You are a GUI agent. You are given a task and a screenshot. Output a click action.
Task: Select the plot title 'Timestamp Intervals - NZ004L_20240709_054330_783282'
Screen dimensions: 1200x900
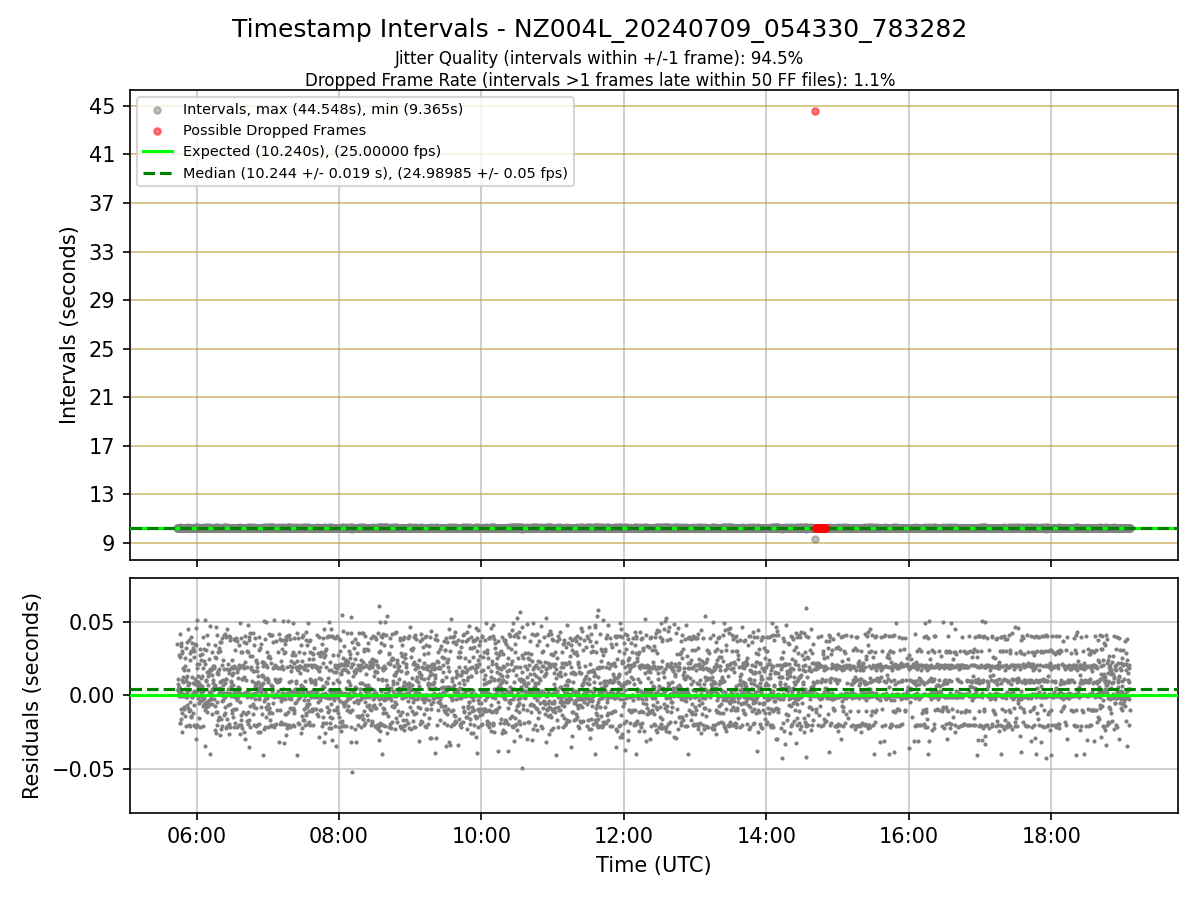pyautogui.click(x=599, y=29)
